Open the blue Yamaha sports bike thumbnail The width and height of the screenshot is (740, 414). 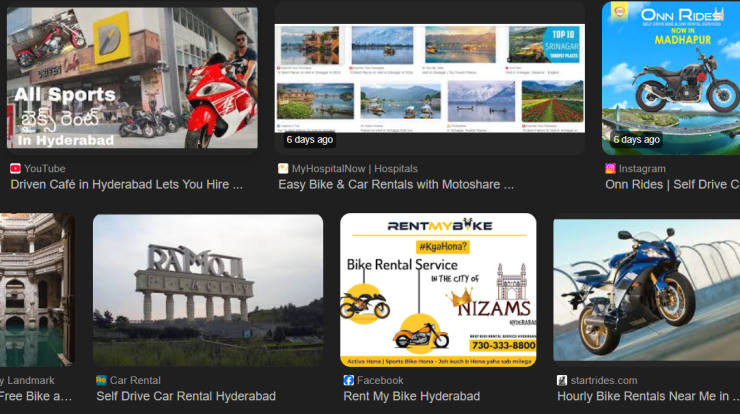tap(647, 290)
